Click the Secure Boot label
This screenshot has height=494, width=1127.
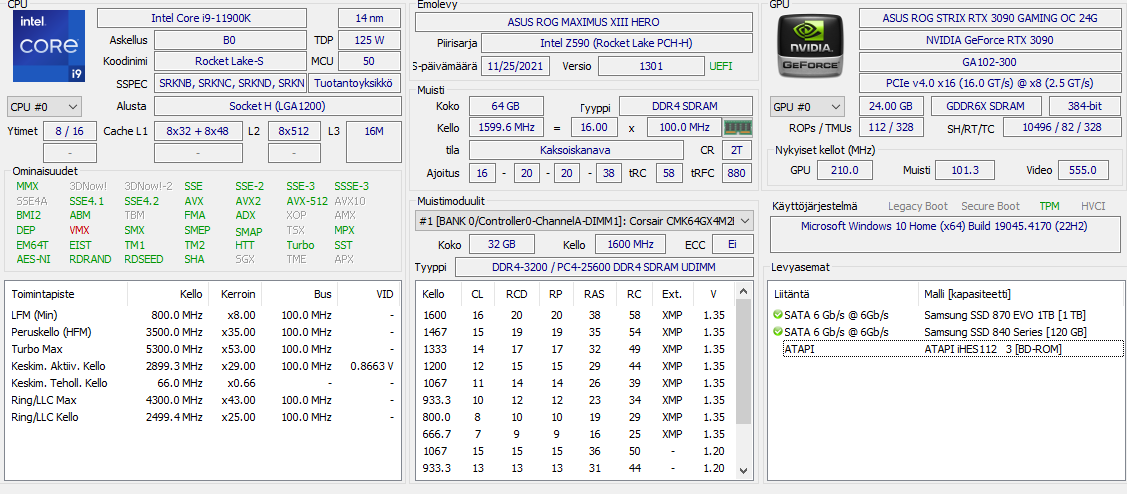(990, 206)
